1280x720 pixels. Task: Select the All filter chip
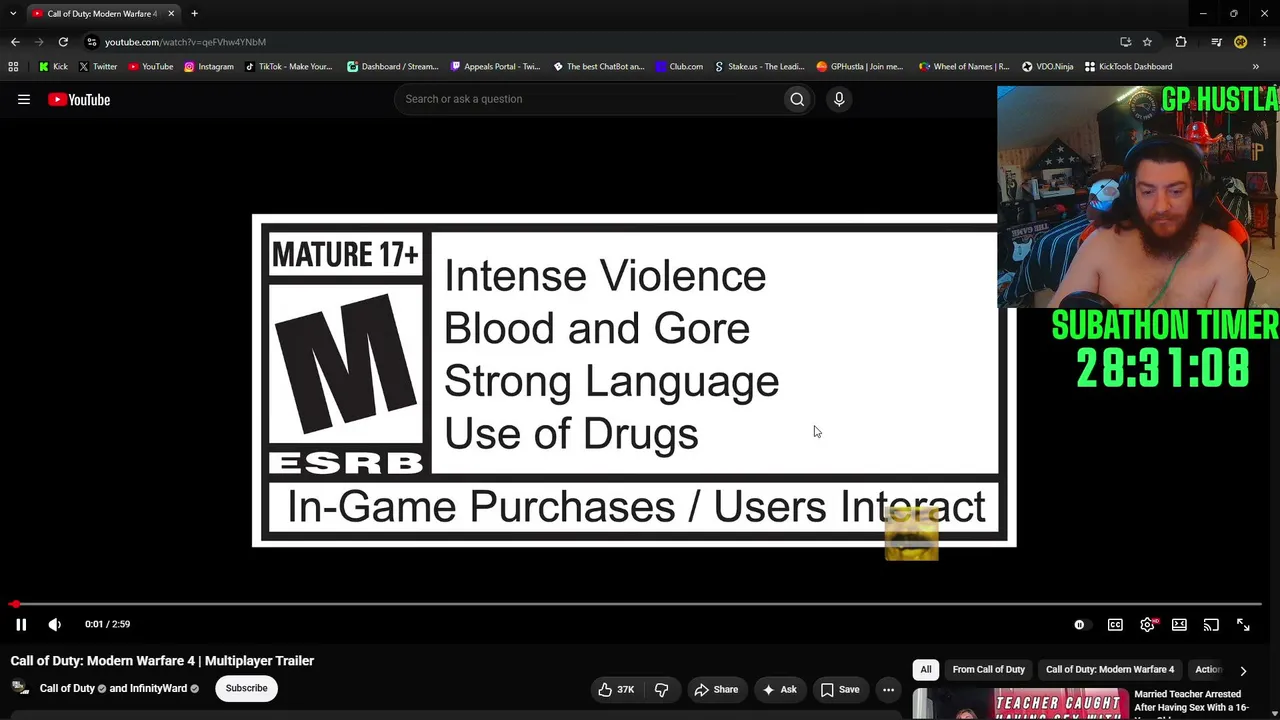click(x=926, y=670)
